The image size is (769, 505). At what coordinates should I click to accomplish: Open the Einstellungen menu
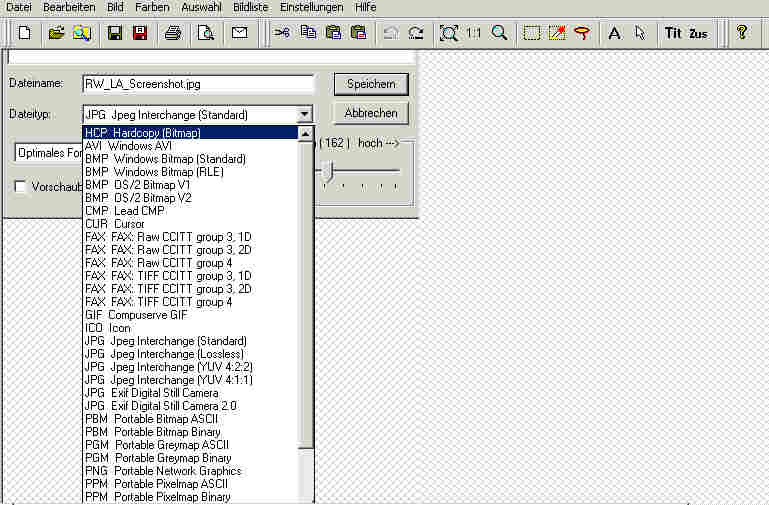point(311,7)
